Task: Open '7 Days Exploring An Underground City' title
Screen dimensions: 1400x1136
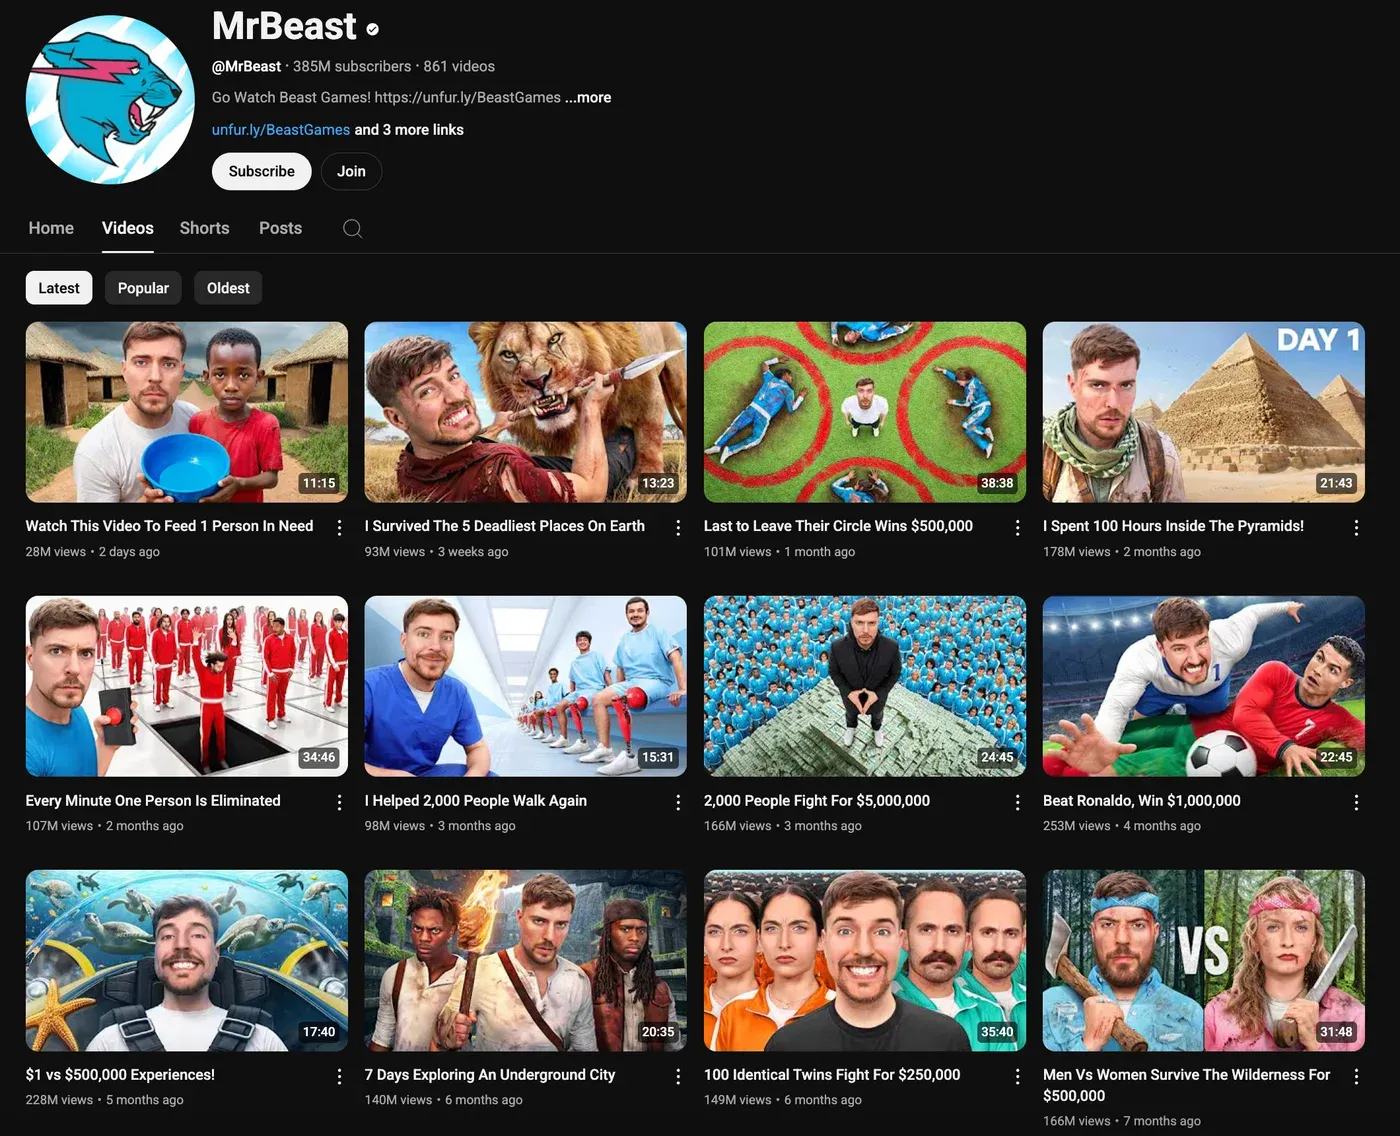Action: (490, 1074)
